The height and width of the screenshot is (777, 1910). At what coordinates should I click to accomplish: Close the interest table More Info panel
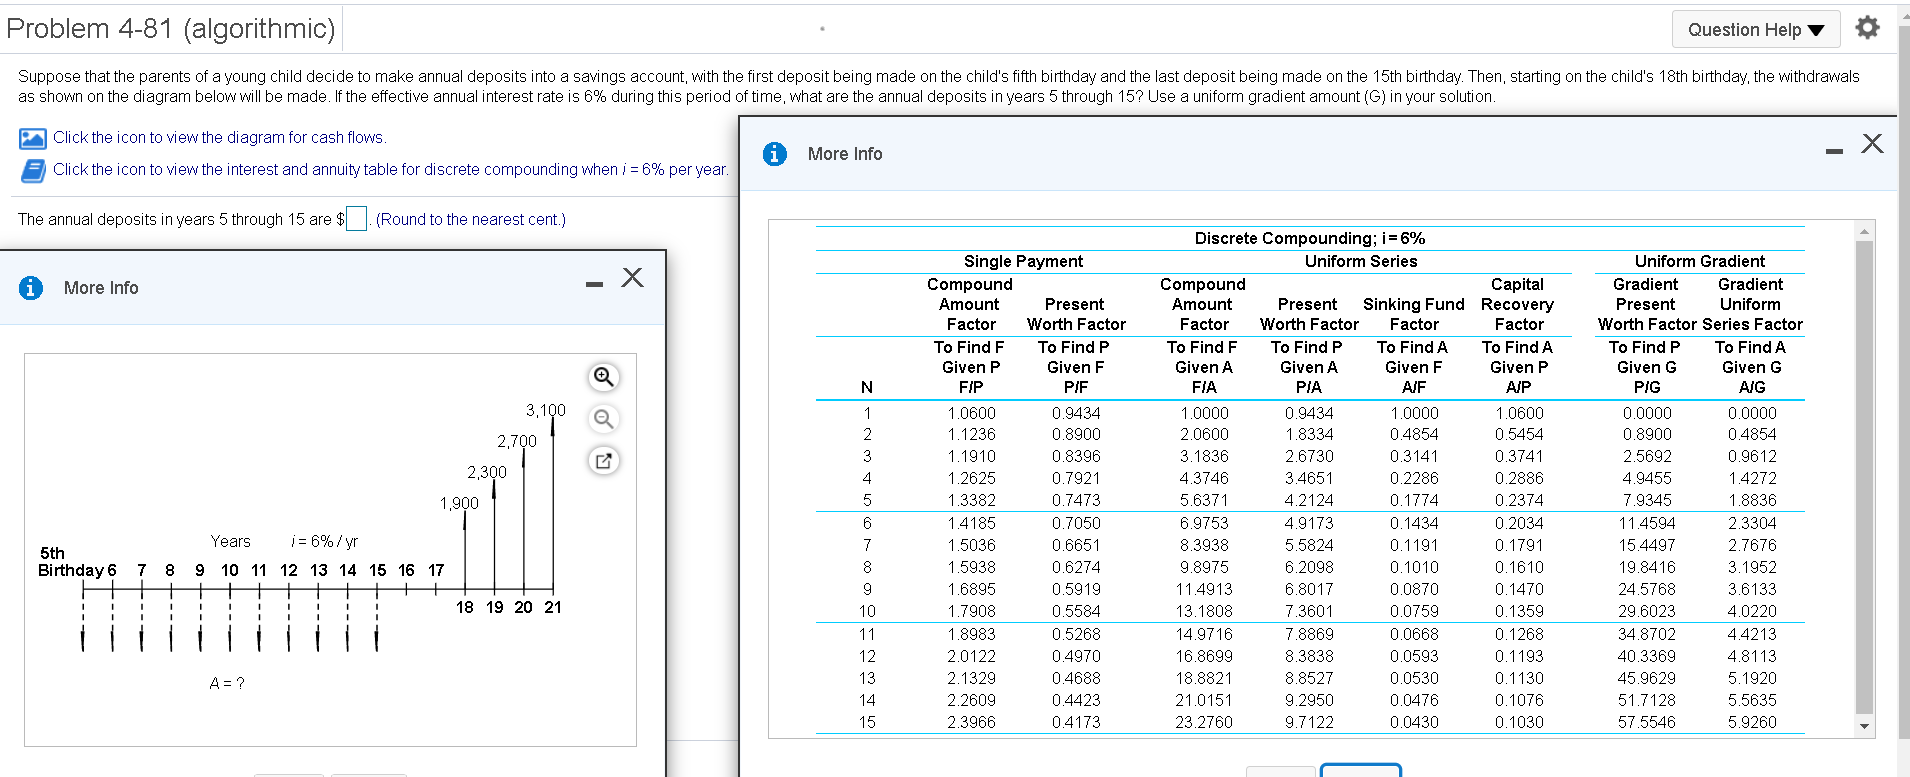click(x=1872, y=143)
